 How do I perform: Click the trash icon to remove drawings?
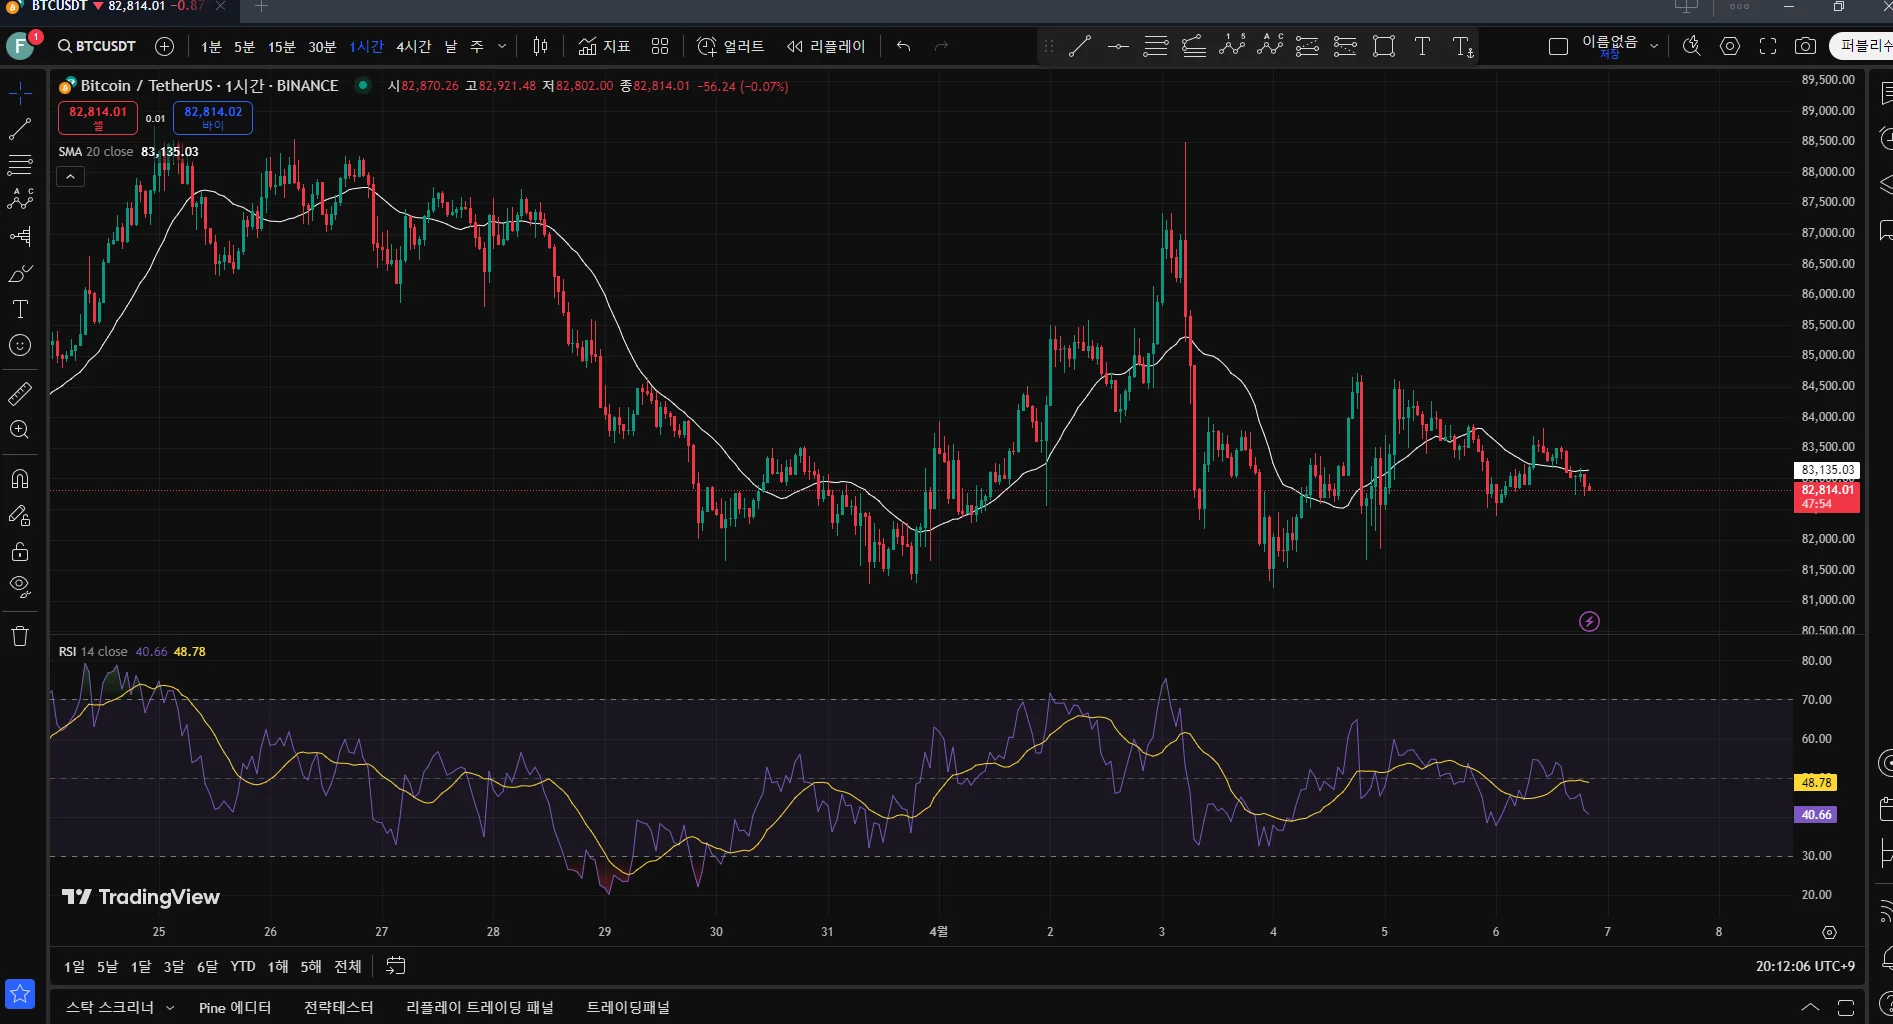coord(20,637)
